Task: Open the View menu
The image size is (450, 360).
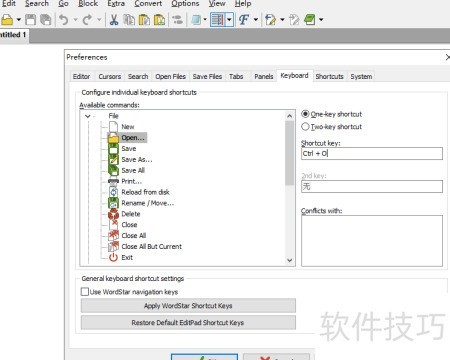Action: pyautogui.click(x=217, y=4)
